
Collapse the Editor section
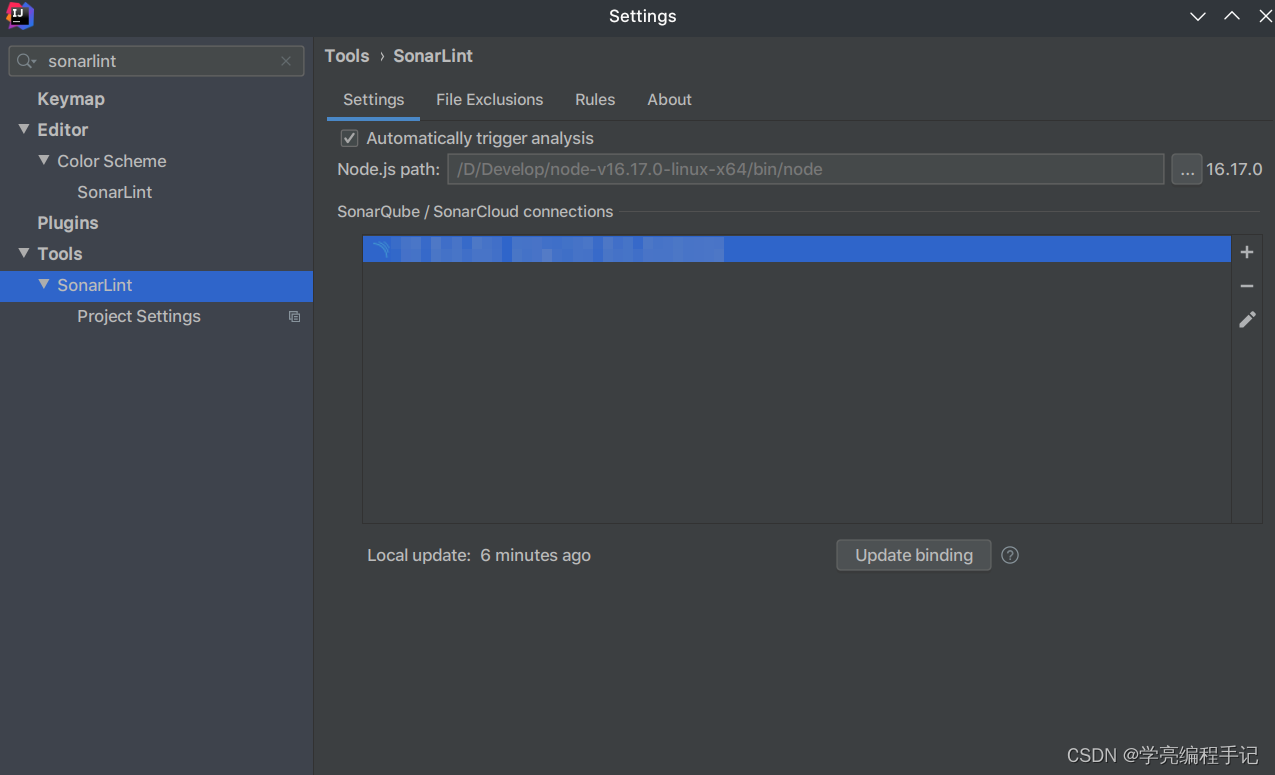pos(22,129)
